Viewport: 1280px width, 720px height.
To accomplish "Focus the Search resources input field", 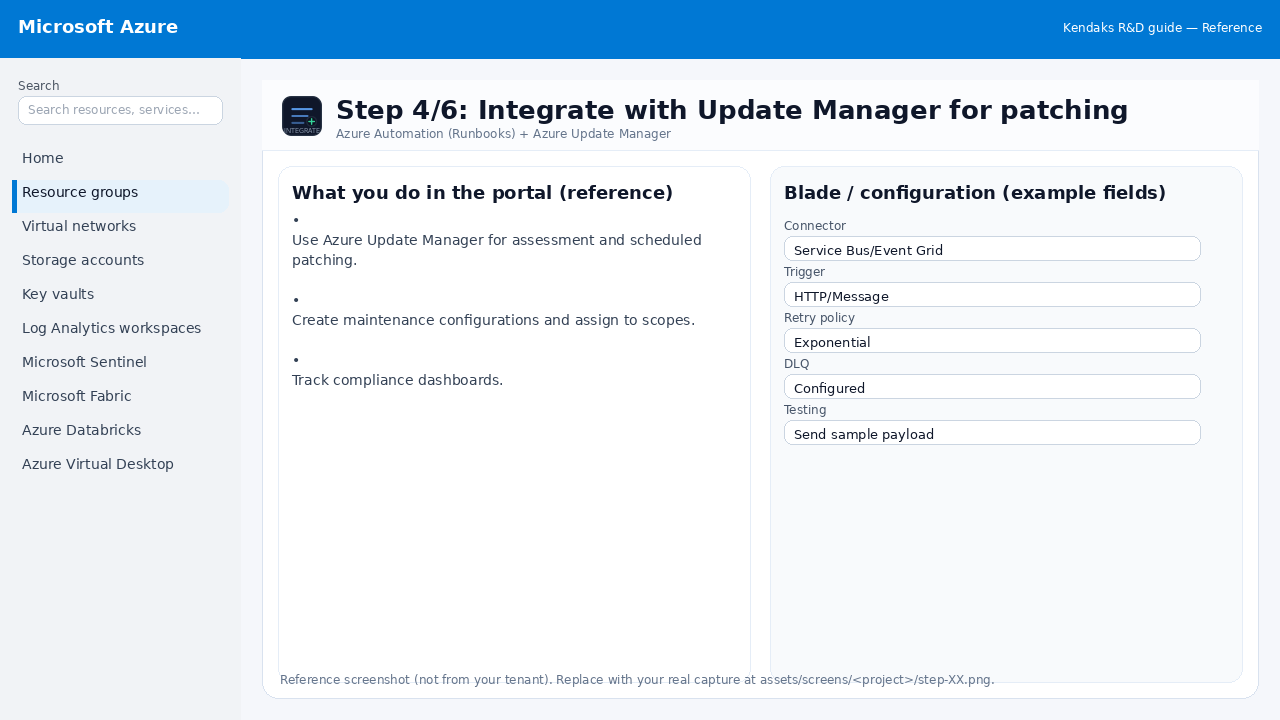I will tap(120, 110).
